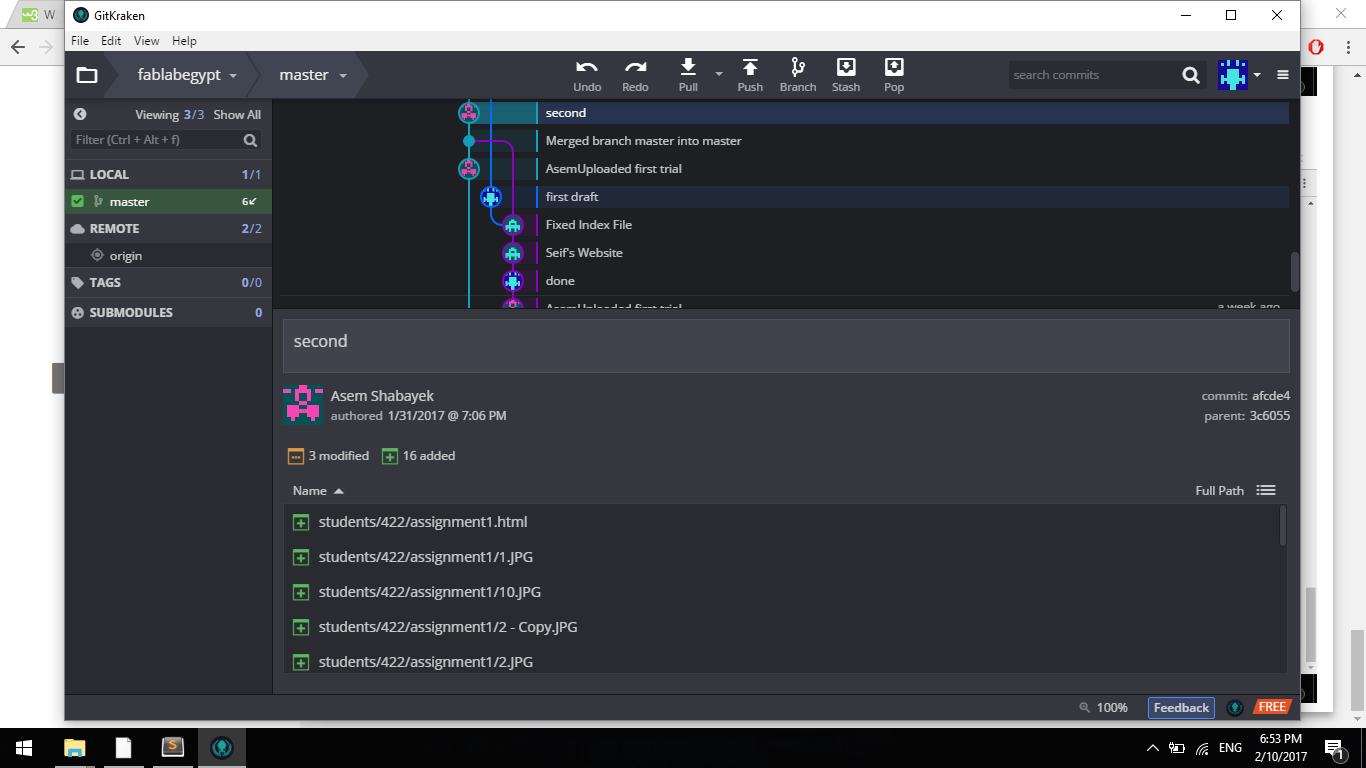1366x768 pixels.
Task: Open Action Center notification icon
Action: (1333, 747)
